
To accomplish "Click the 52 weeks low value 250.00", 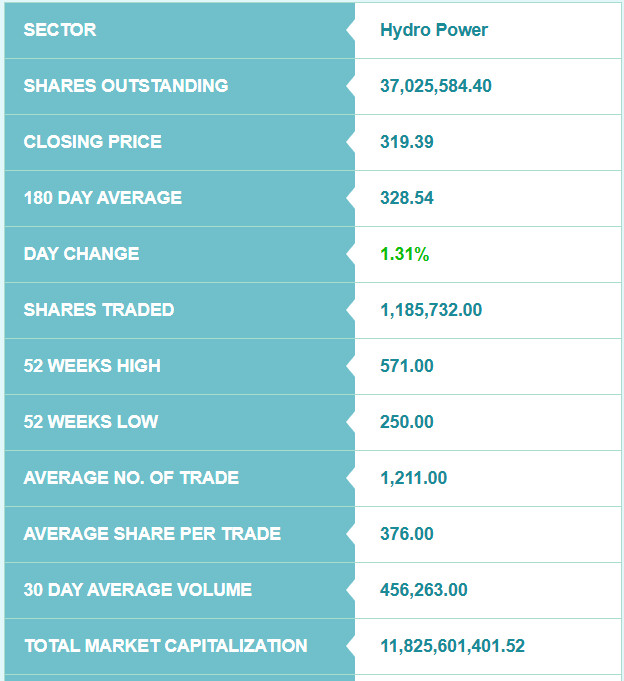I will point(407,422).
